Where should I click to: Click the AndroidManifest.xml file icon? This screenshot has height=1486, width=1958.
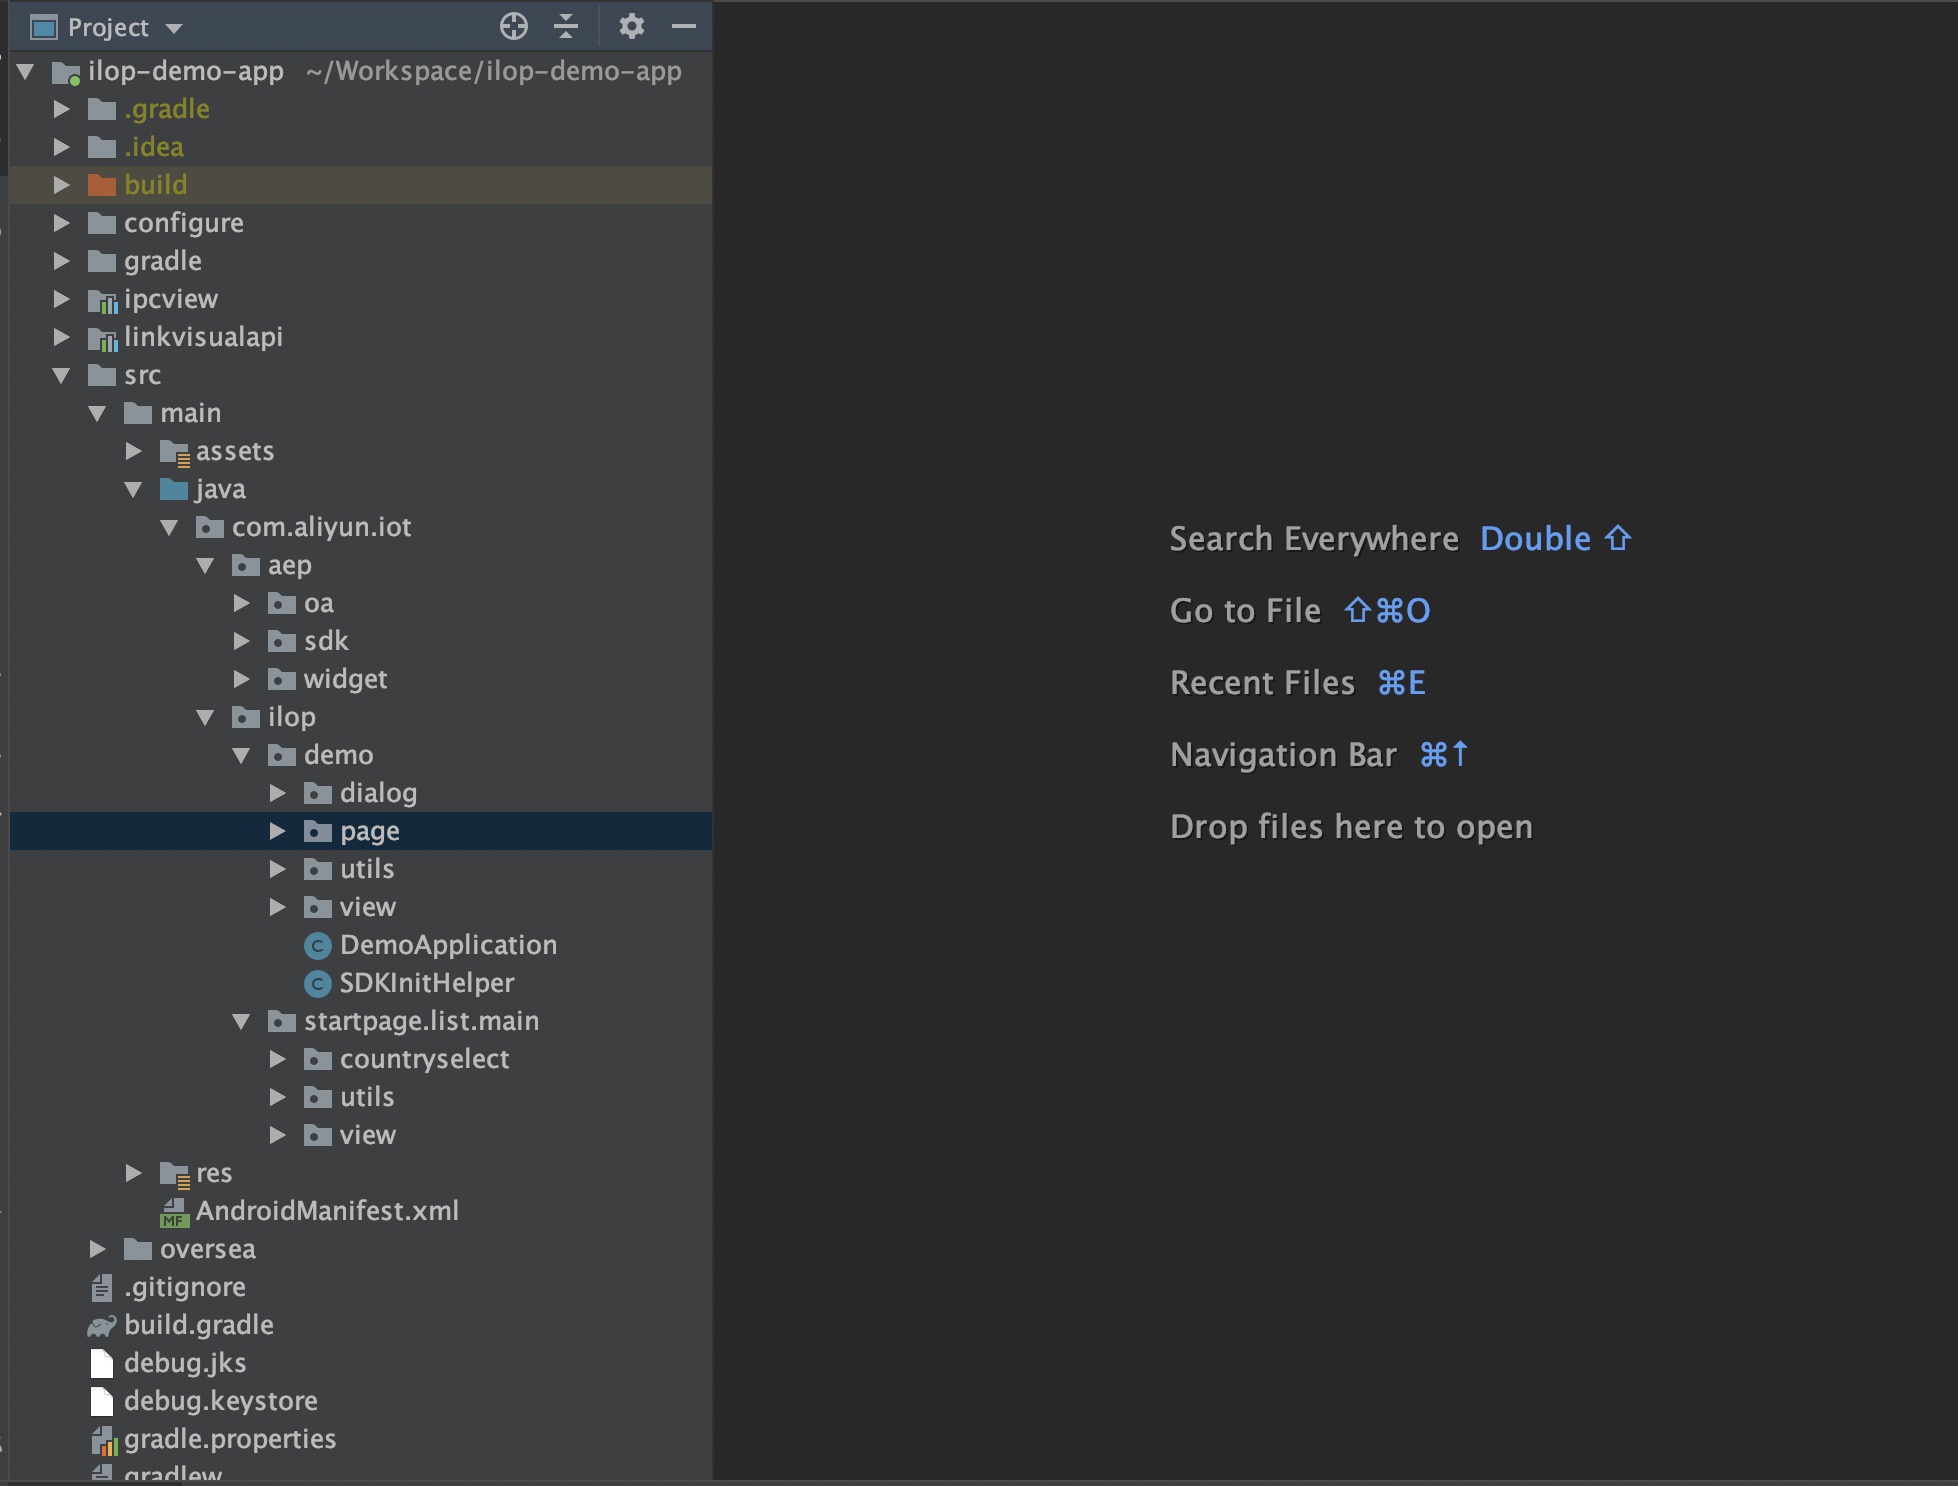174,1212
